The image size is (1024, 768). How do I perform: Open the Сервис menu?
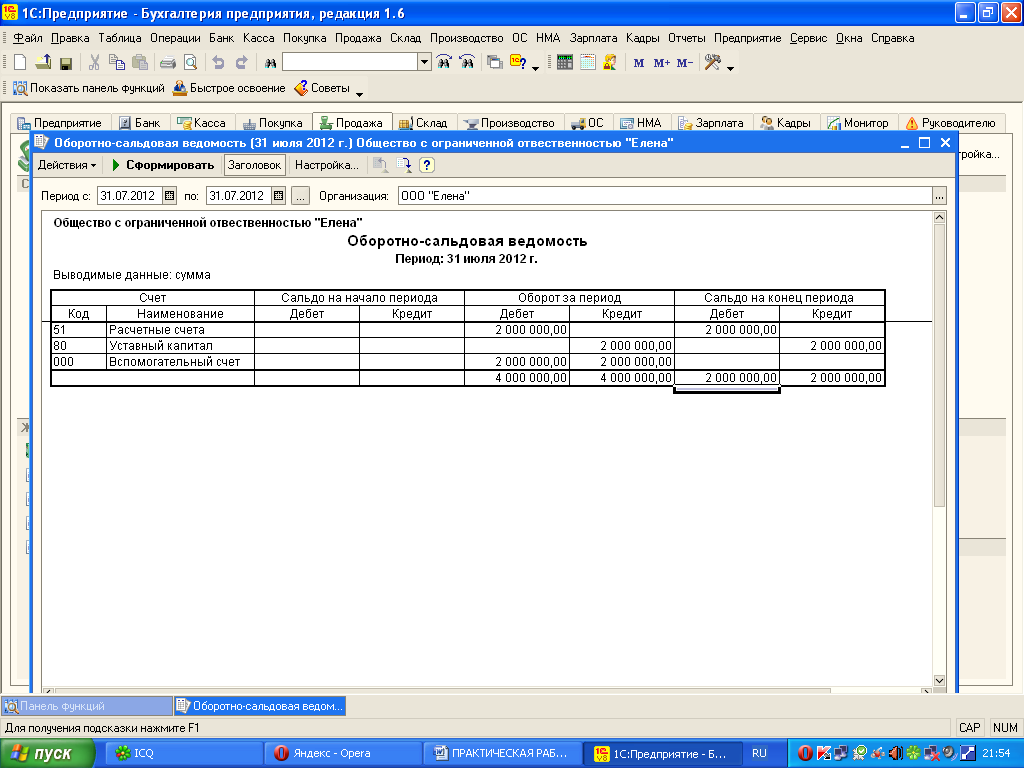point(808,39)
